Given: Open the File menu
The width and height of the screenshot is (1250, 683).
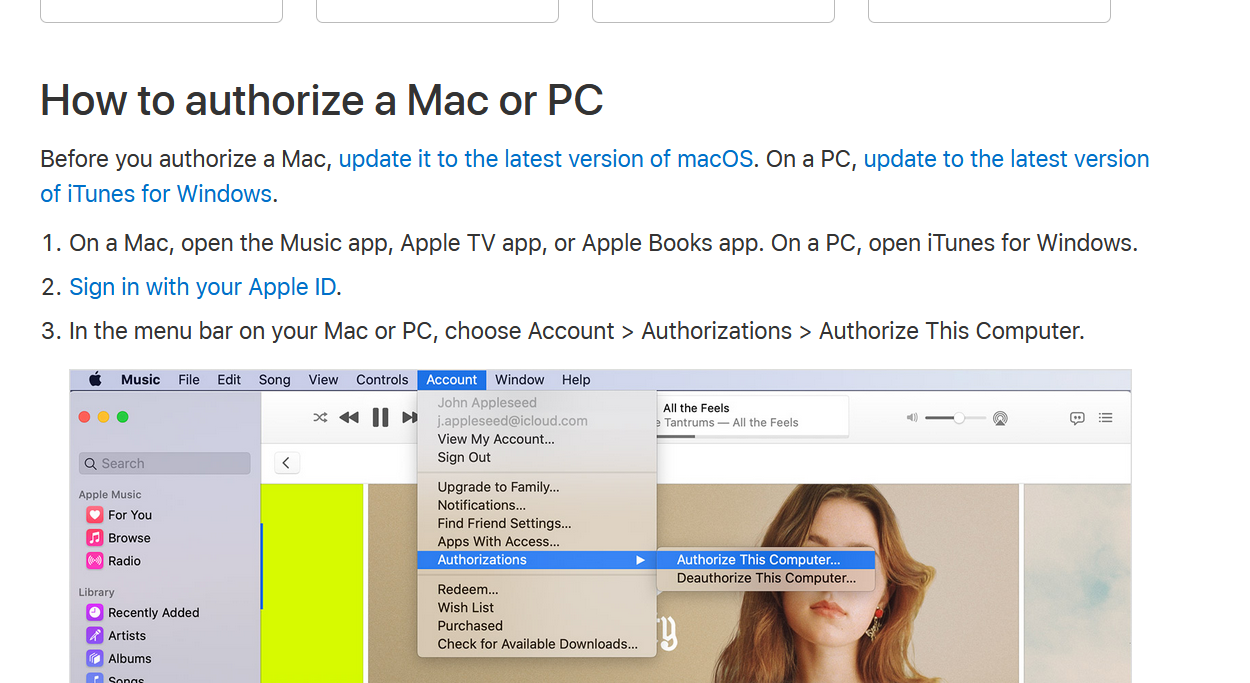Looking at the screenshot, I should pos(189,380).
